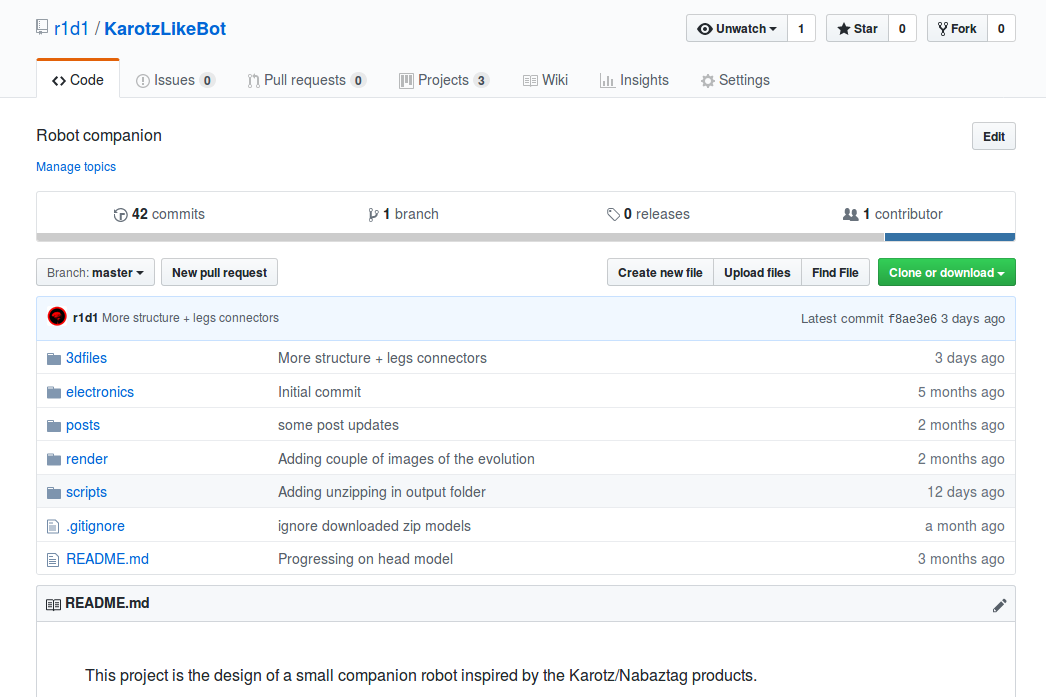Click the README.md file icon in list

pyautogui.click(x=53, y=560)
